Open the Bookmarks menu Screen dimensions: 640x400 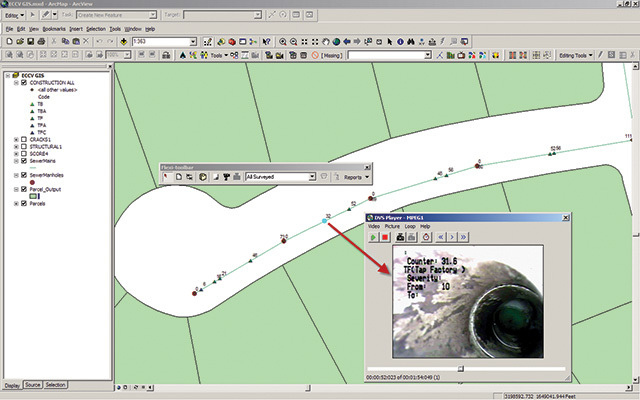click(x=52, y=29)
